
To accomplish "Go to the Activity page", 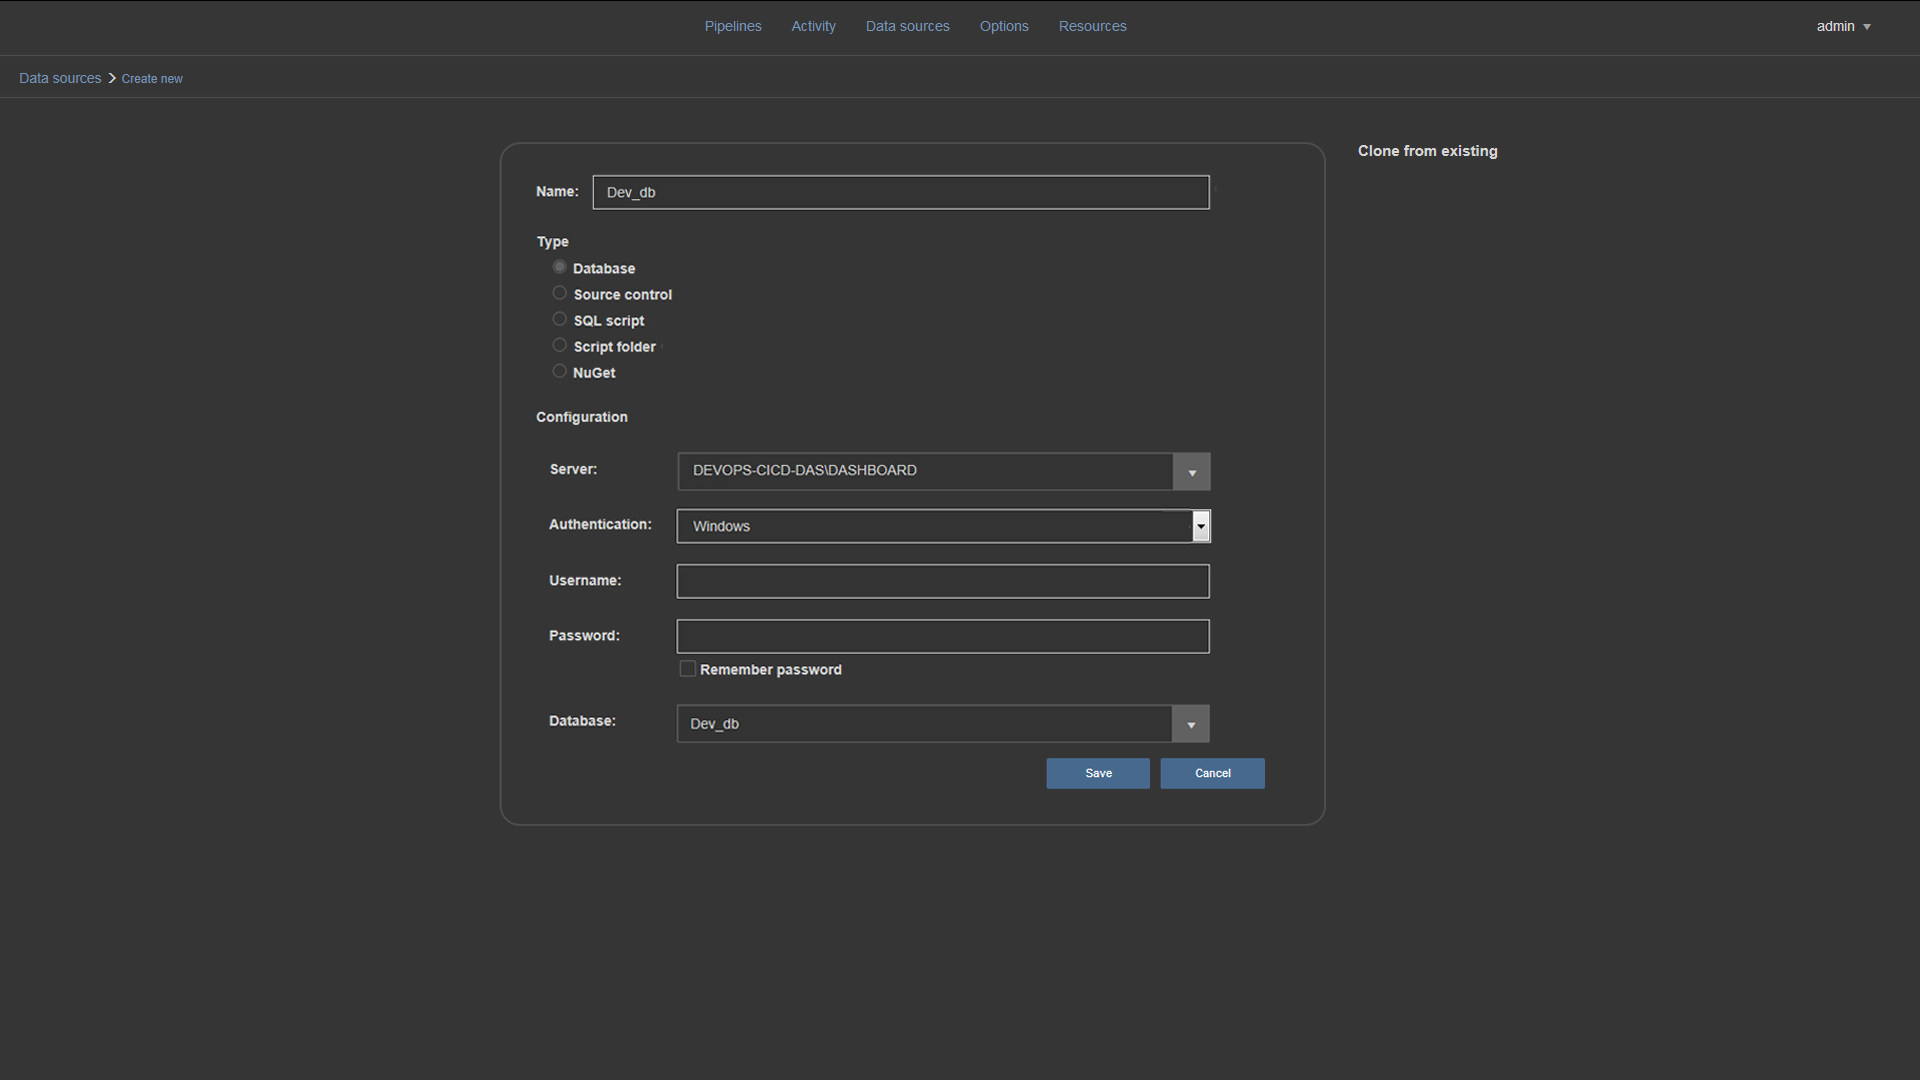I will [813, 26].
